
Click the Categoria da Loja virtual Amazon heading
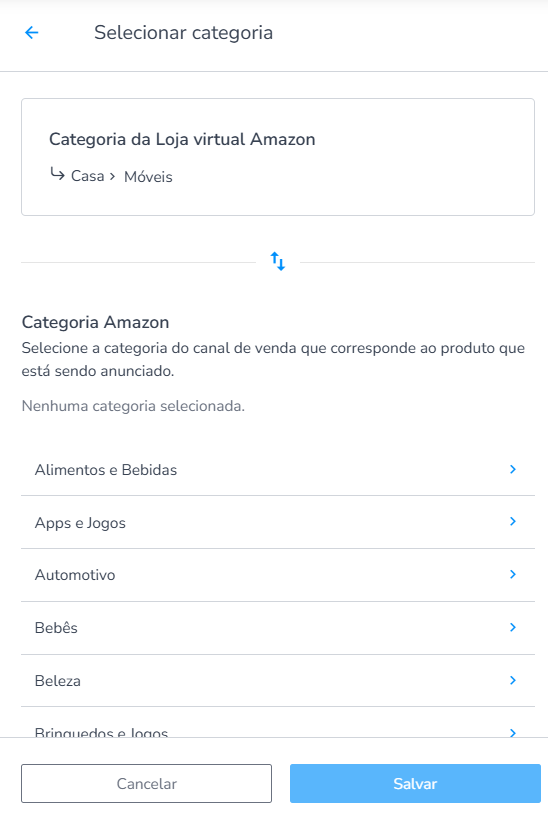(x=182, y=139)
